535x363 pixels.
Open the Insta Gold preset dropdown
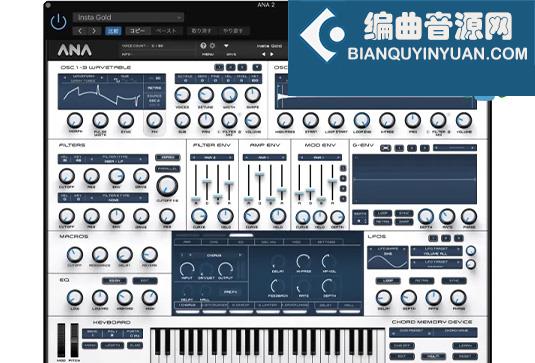pyautogui.click(x=128, y=17)
